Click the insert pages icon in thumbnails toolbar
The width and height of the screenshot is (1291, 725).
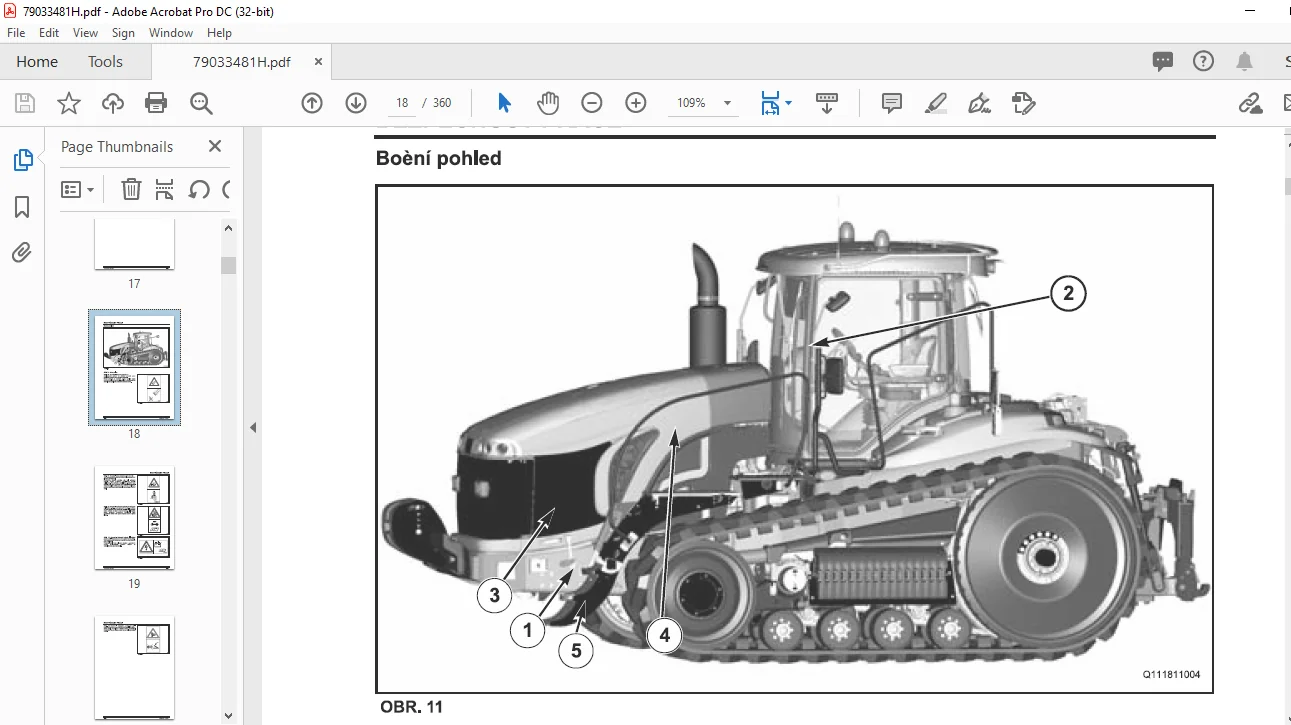165,189
